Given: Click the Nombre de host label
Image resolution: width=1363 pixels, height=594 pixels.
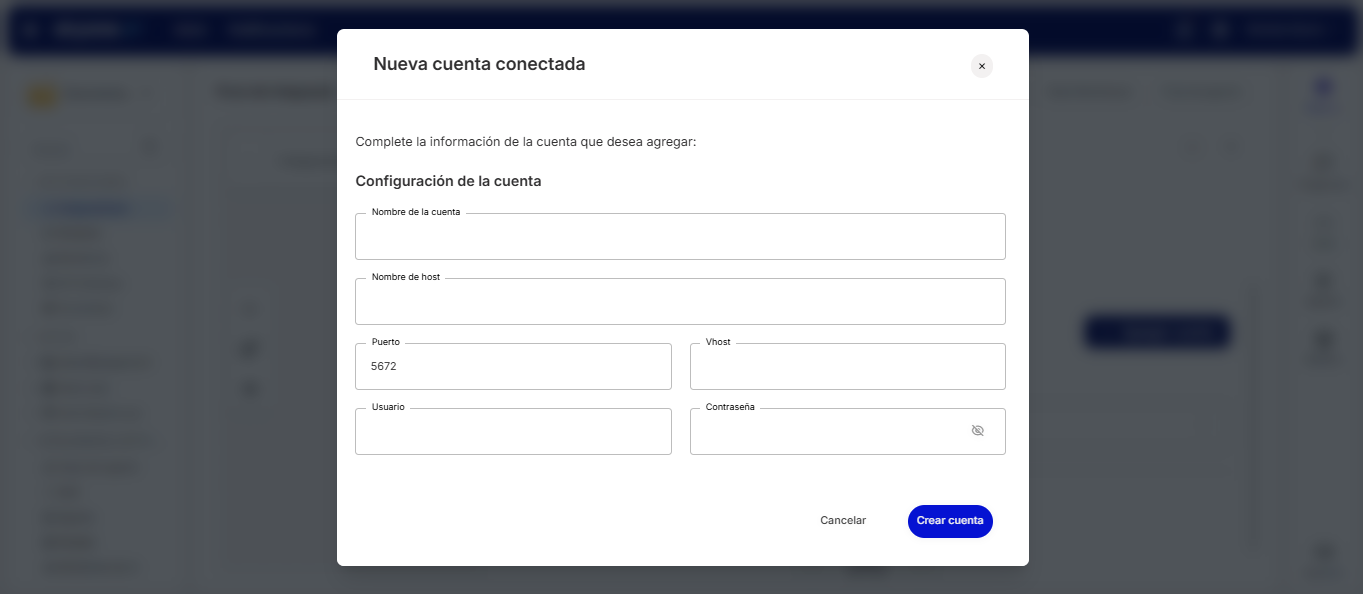Looking at the screenshot, I should coord(405,277).
